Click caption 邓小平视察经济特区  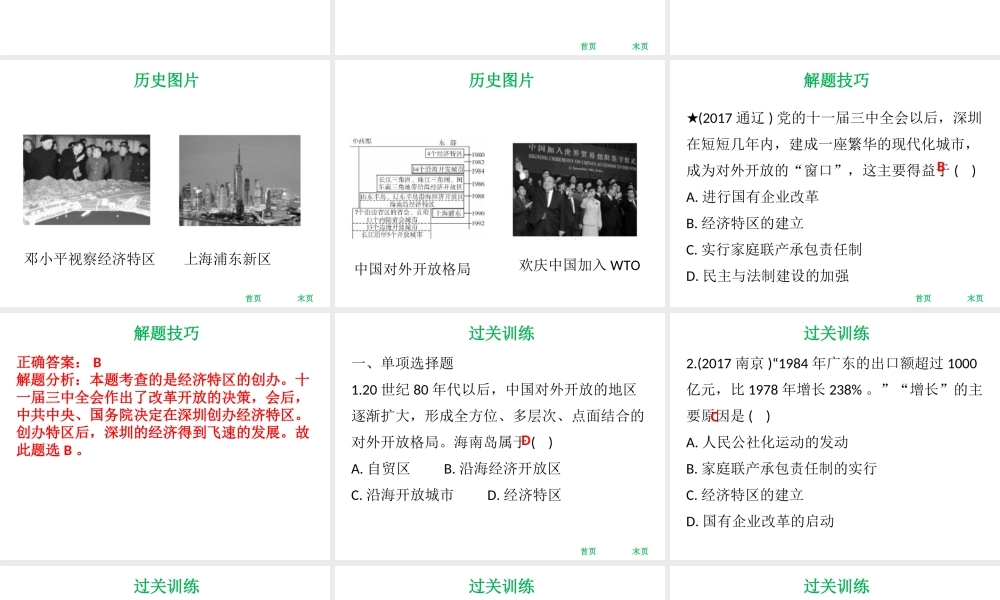90,259
